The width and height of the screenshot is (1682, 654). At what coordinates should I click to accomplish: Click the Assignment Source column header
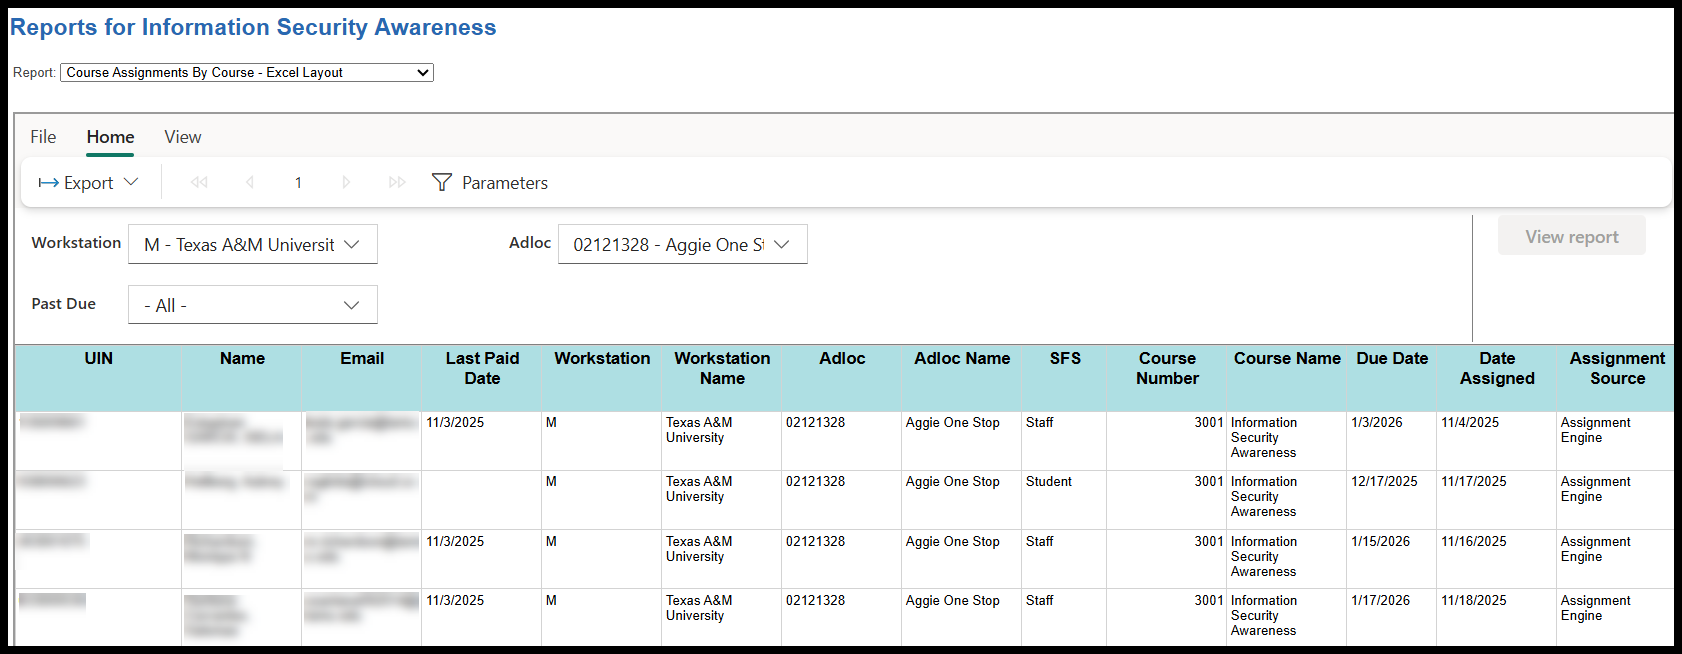point(1617,368)
